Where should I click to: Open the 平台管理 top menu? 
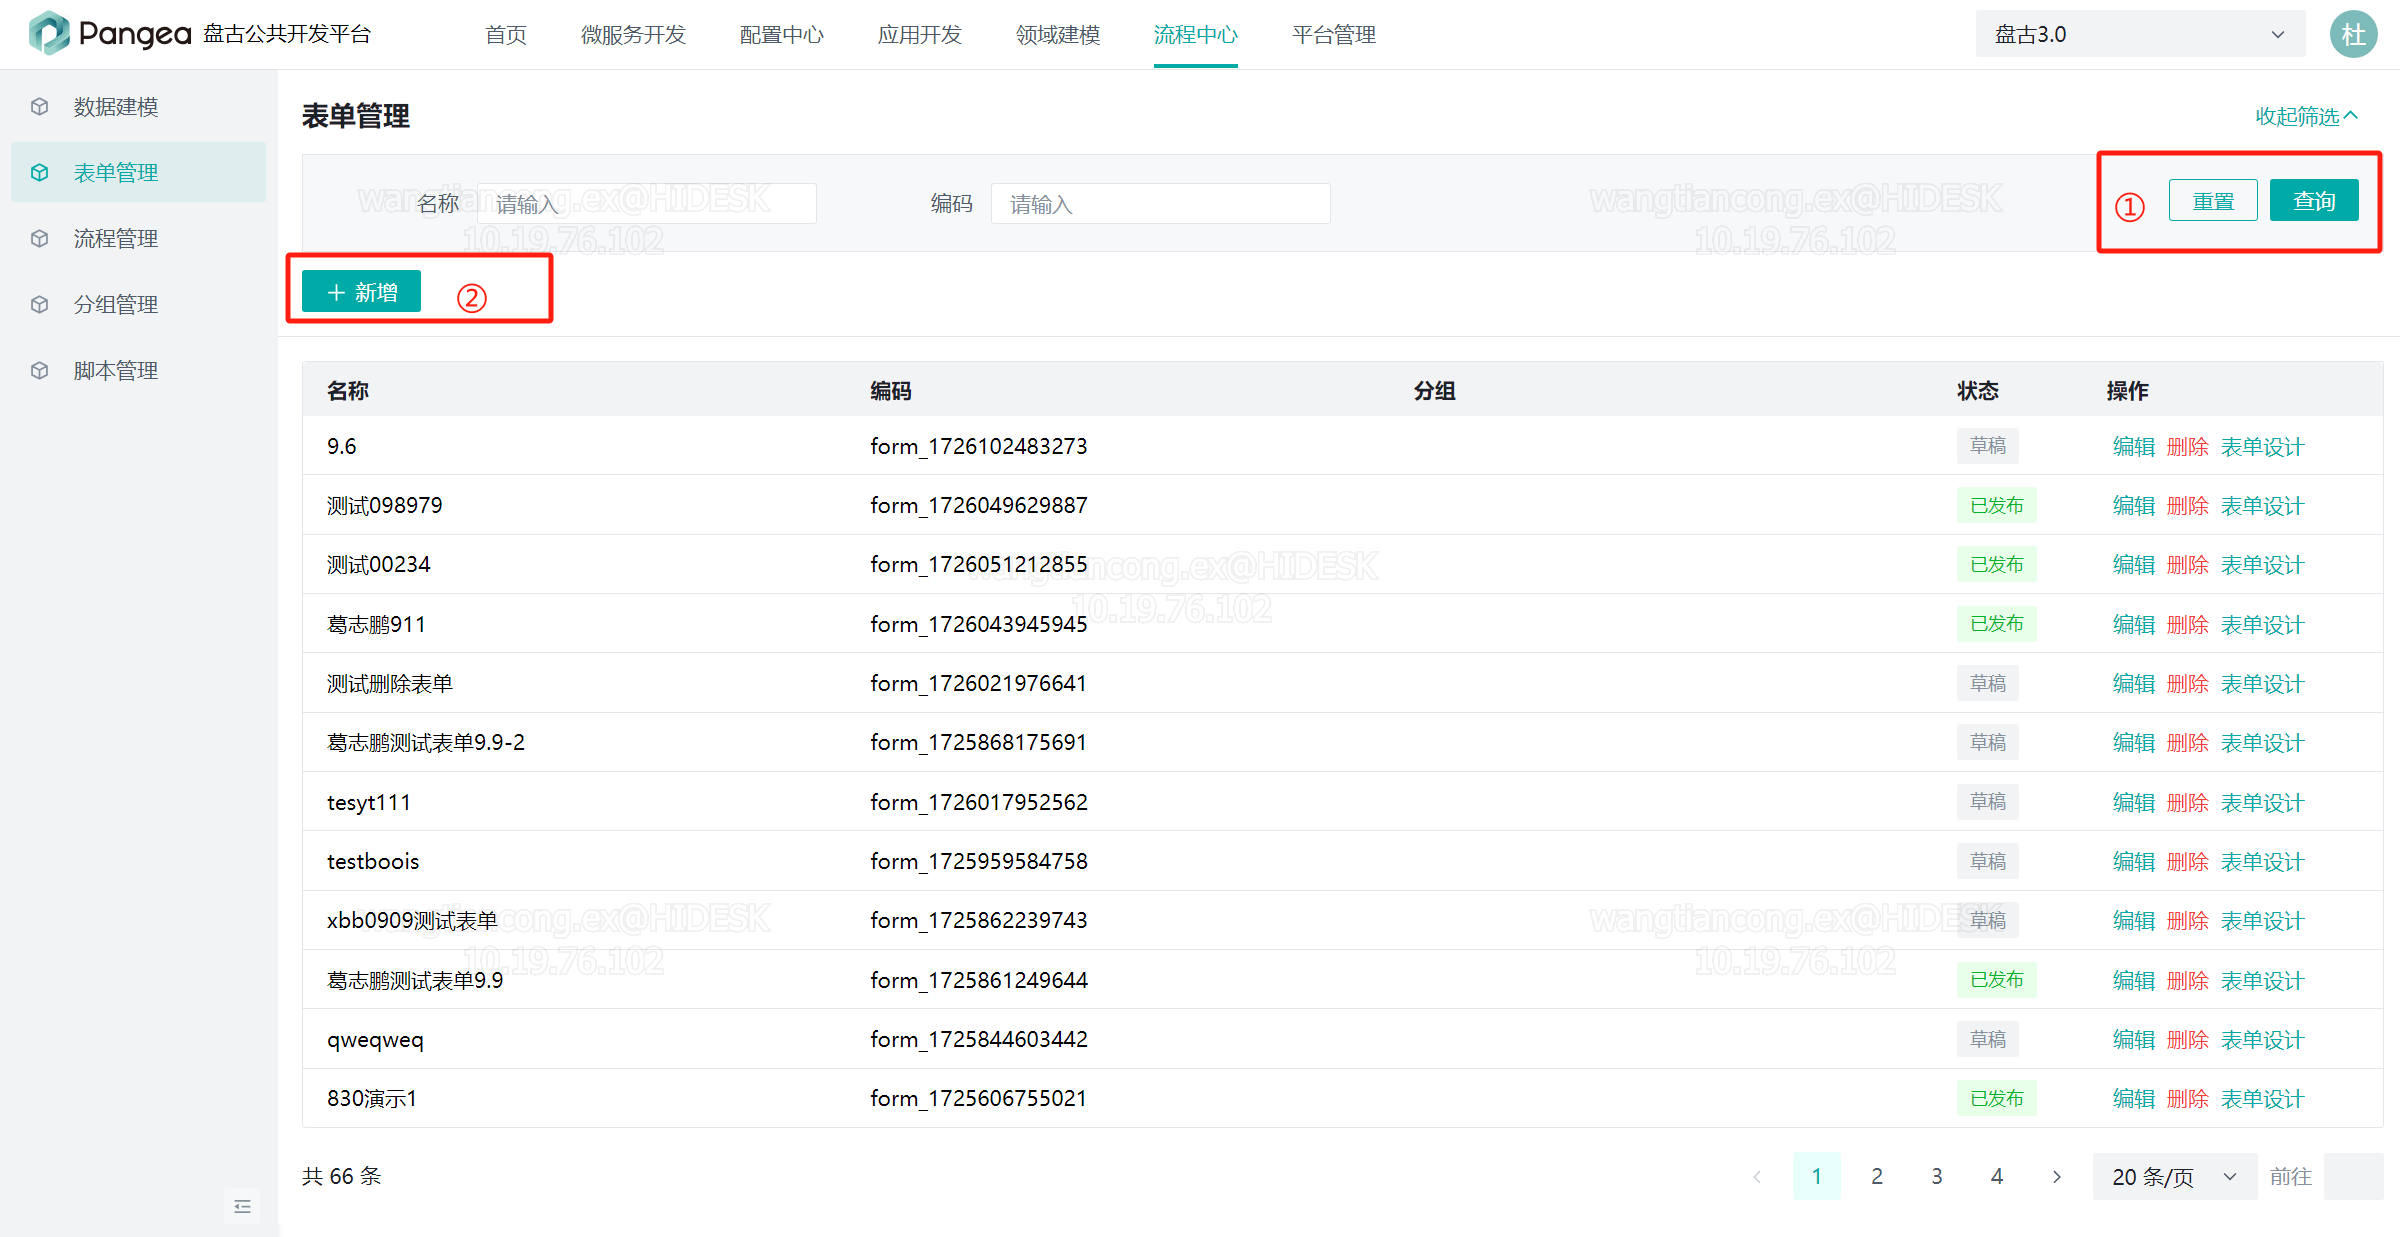point(1334,34)
